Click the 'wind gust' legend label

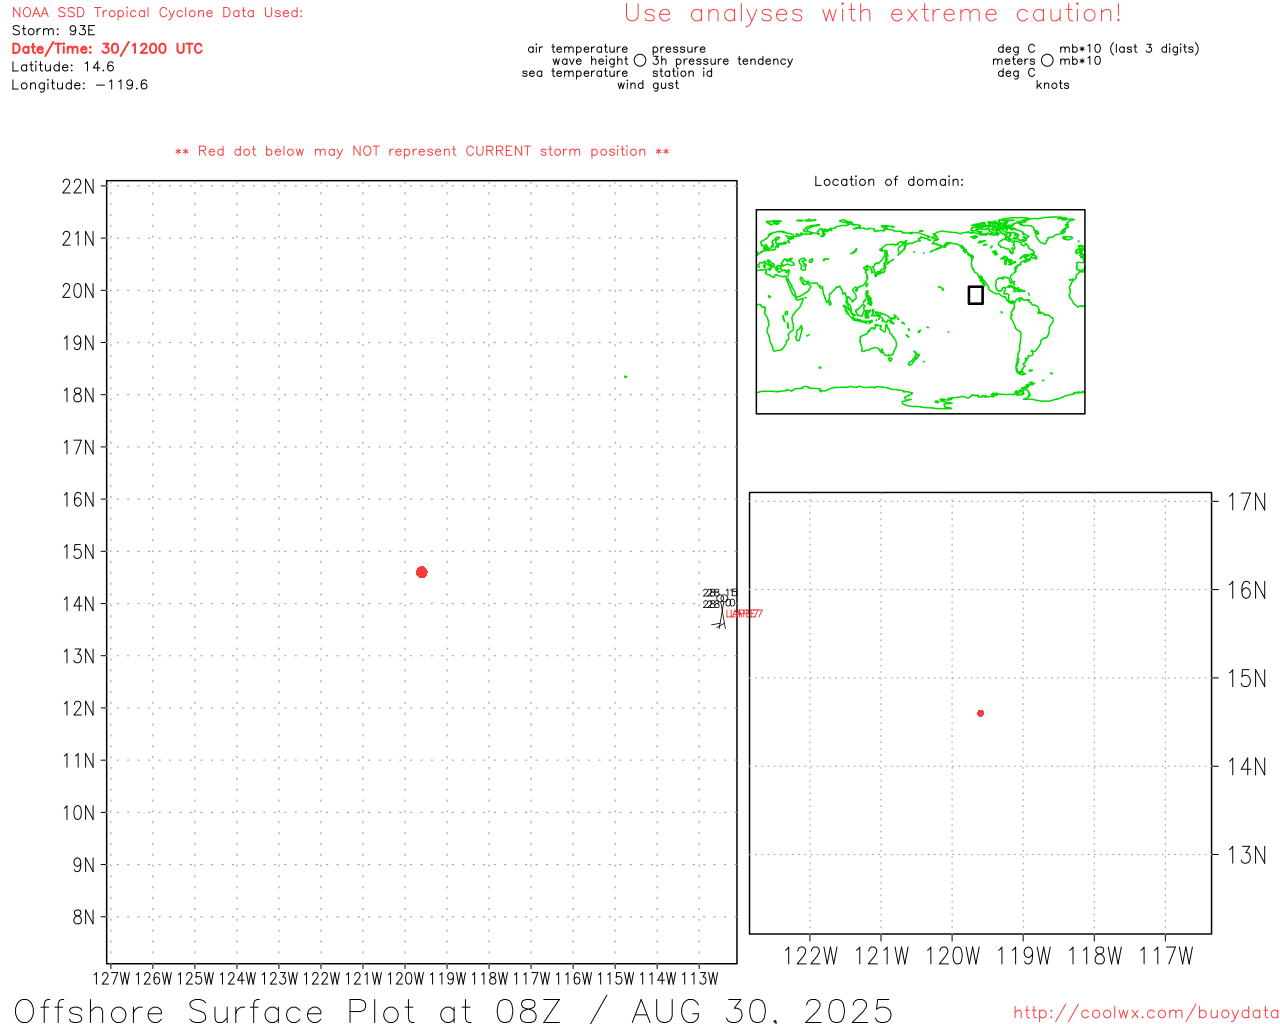[648, 85]
